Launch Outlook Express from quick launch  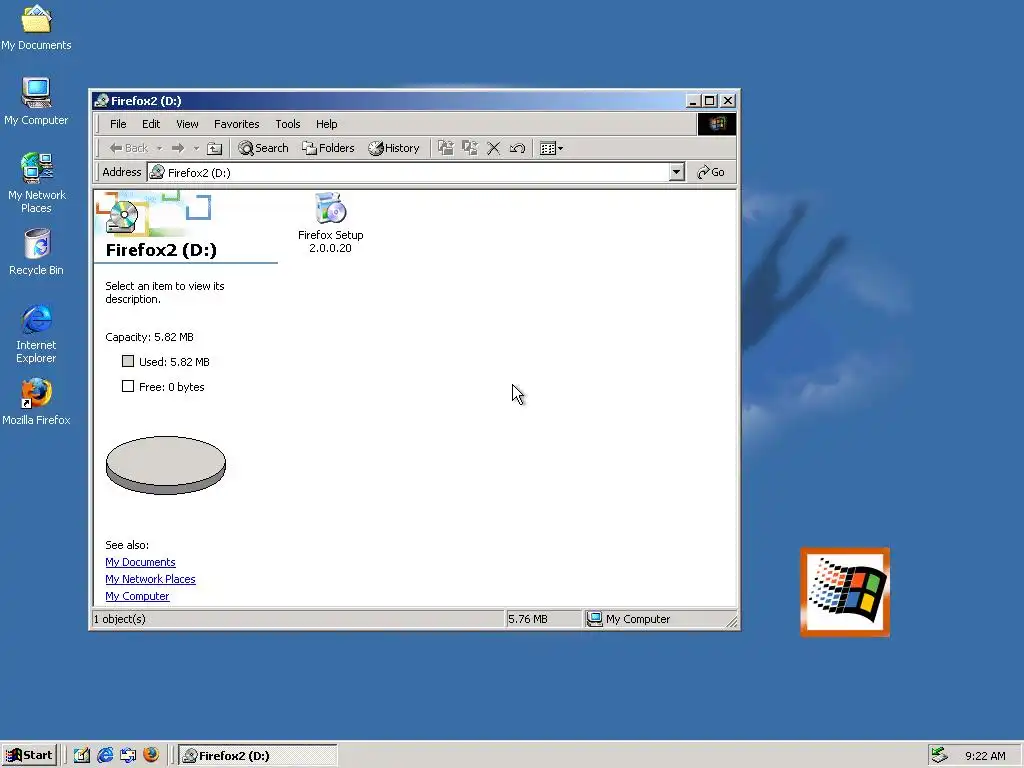coord(128,755)
